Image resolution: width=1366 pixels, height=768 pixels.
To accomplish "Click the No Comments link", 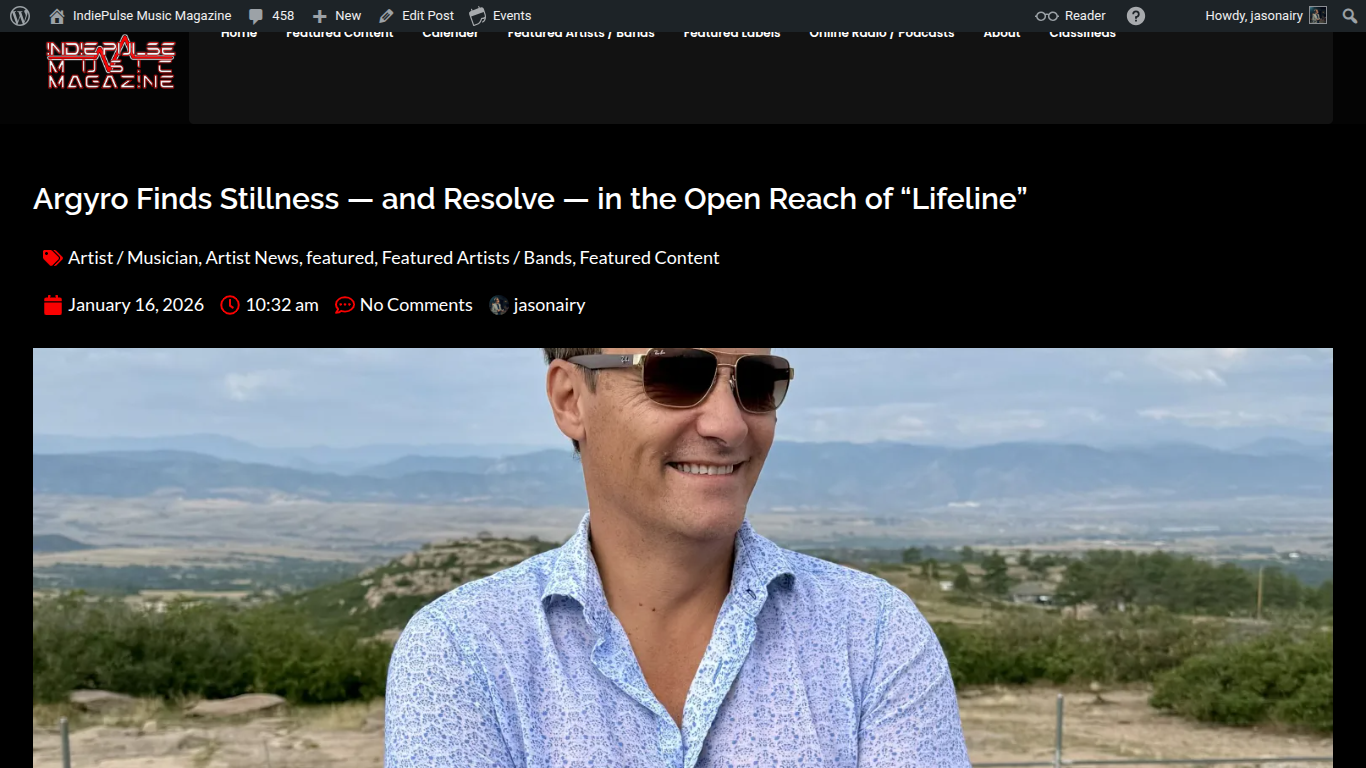I will pyautogui.click(x=416, y=305).
